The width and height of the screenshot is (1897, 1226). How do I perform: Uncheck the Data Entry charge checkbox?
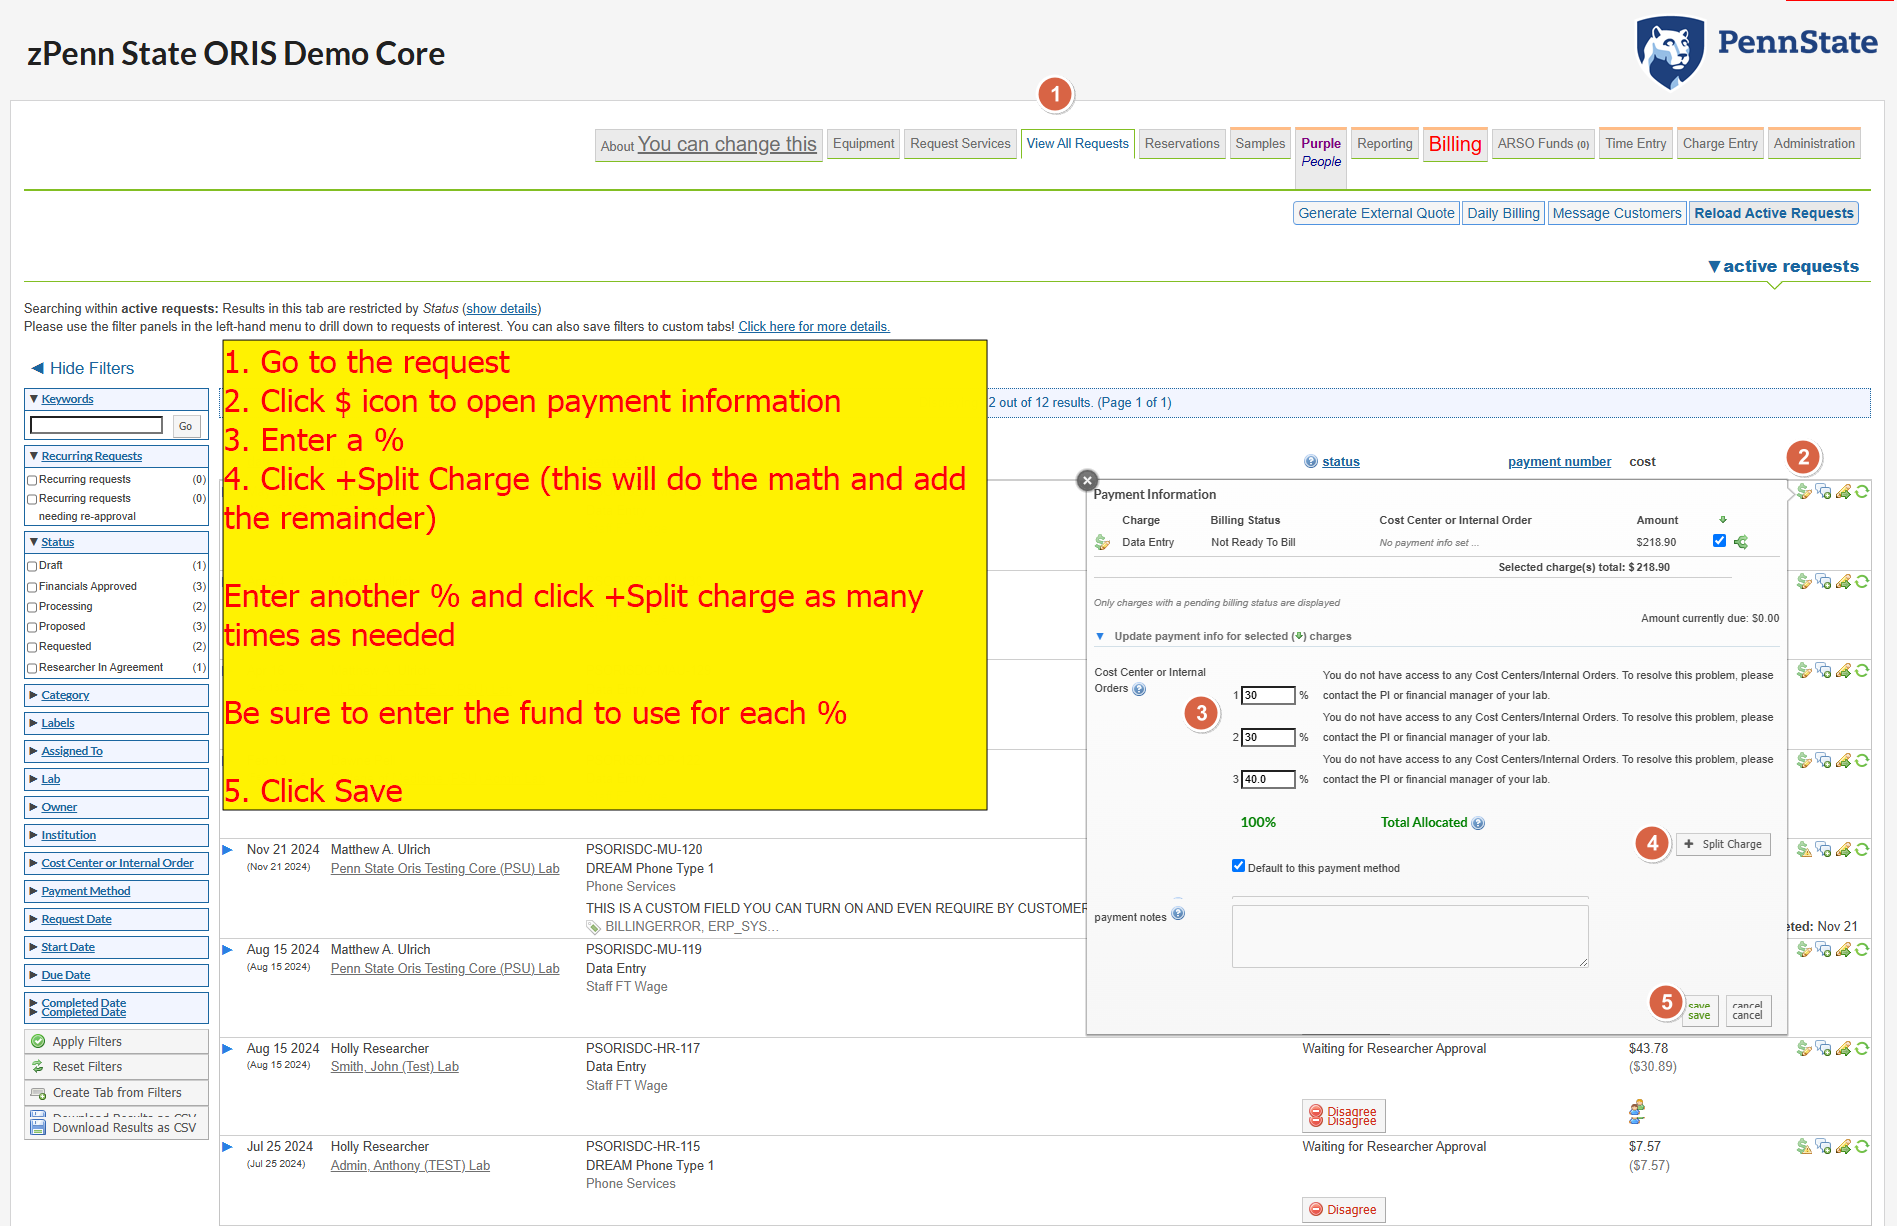(x=1719, y=541)
